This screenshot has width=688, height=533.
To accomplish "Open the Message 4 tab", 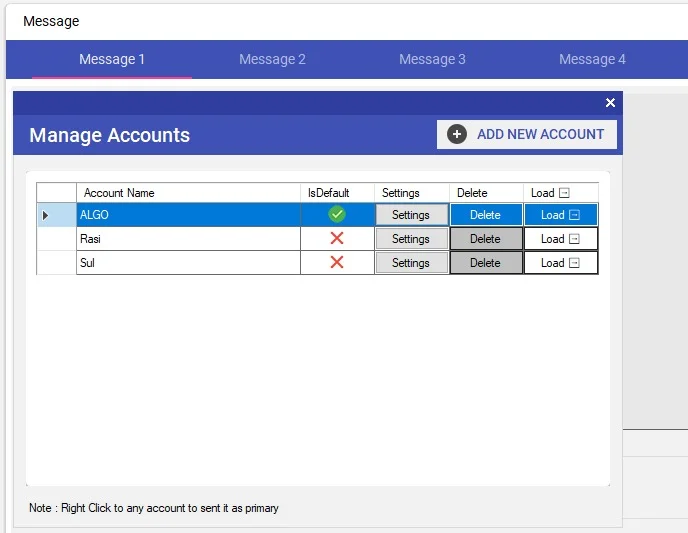I will click(x=592, y=59).
